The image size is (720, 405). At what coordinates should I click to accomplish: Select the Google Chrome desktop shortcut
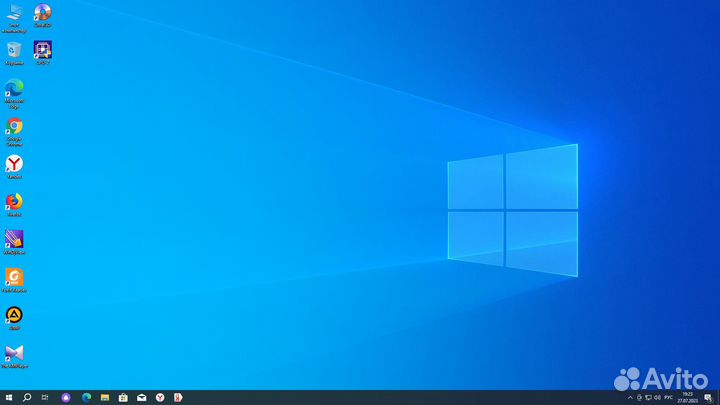[x=14, y=132]
